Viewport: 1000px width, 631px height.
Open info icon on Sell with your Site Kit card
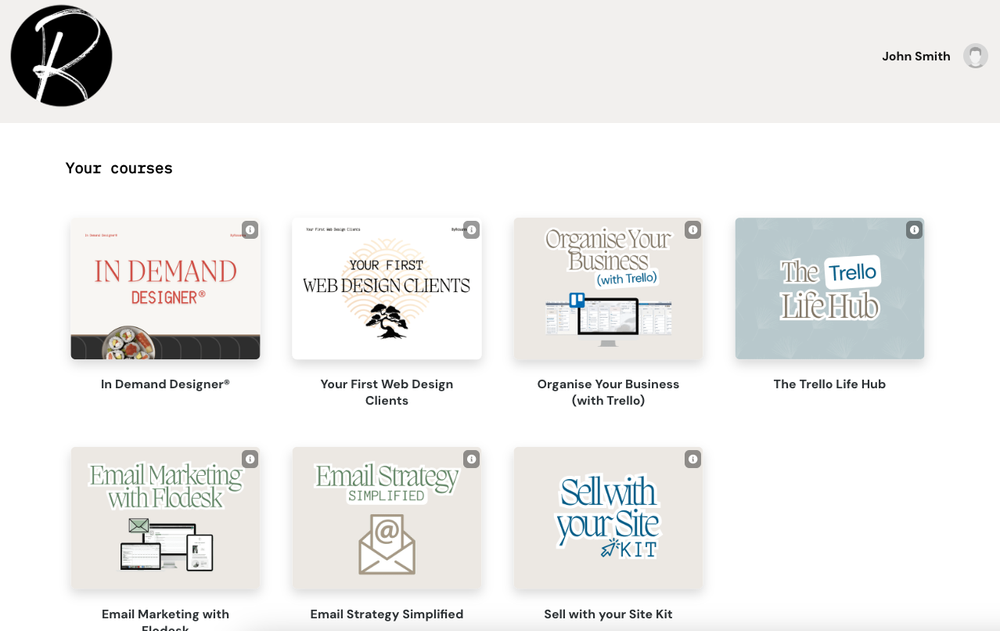(x=693, y=459)
